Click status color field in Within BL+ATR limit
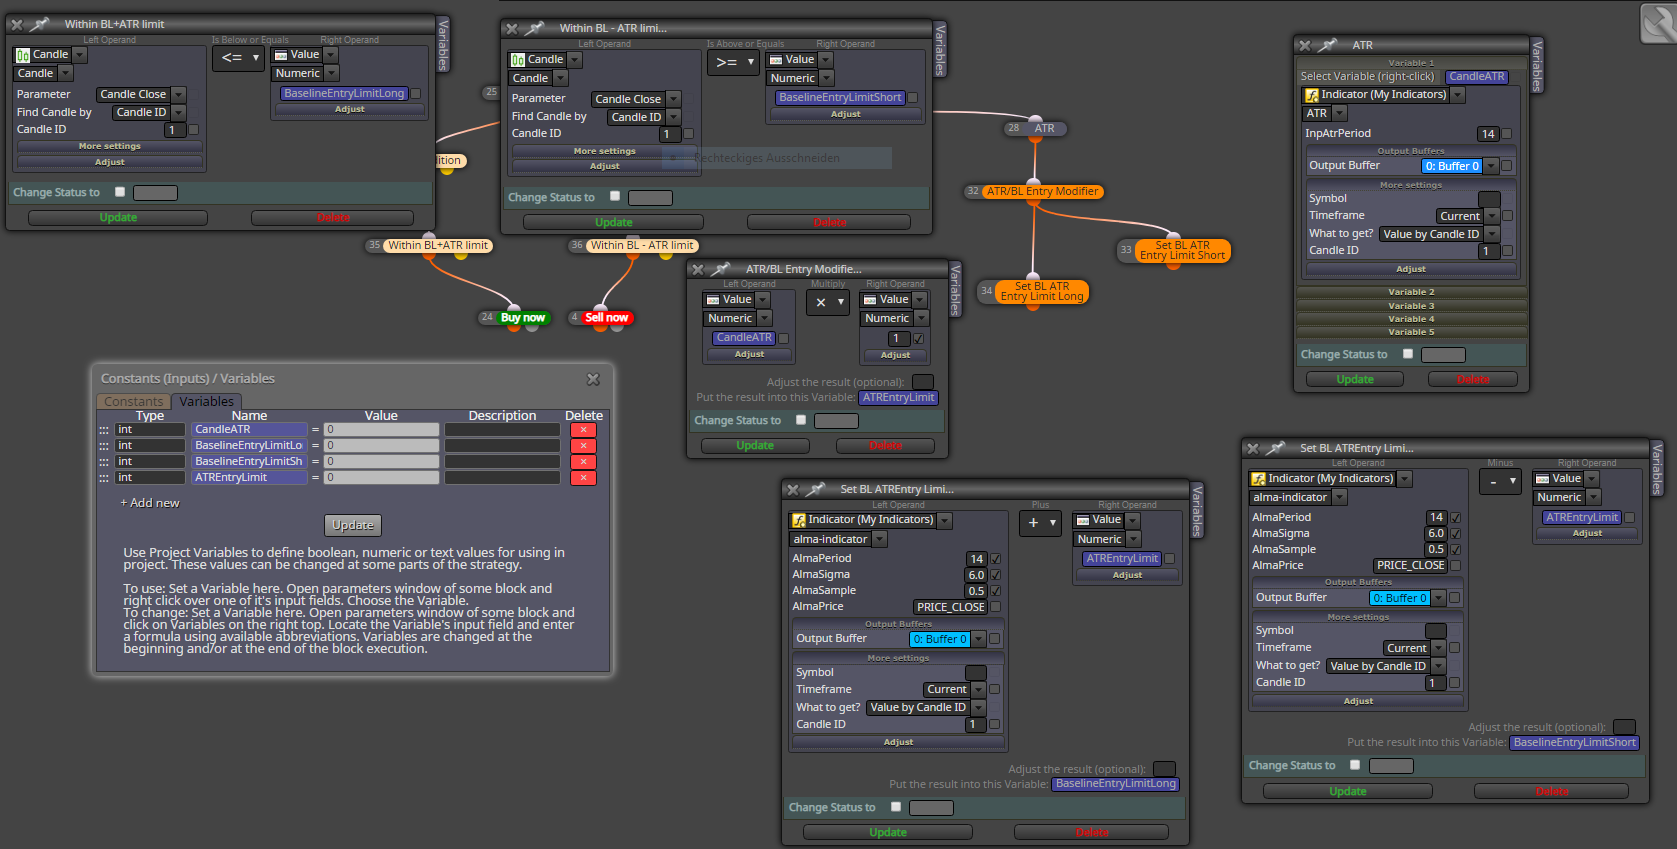Viewport: 1677px width, 849px height. tap(155, 193)
